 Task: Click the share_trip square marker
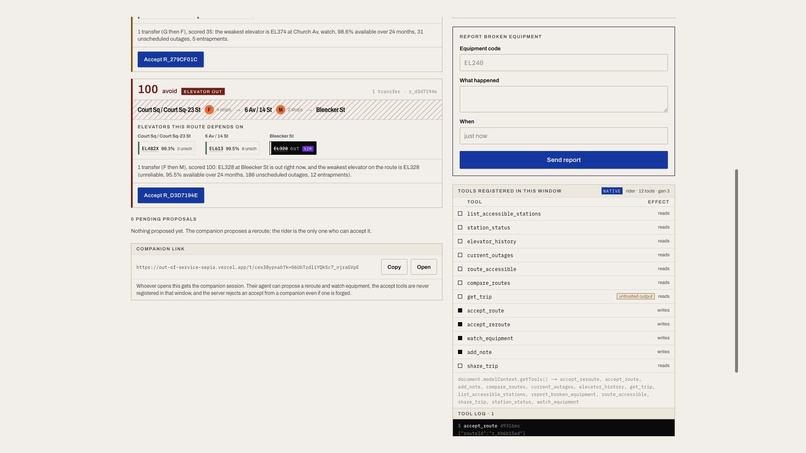[x=460, y=366]
